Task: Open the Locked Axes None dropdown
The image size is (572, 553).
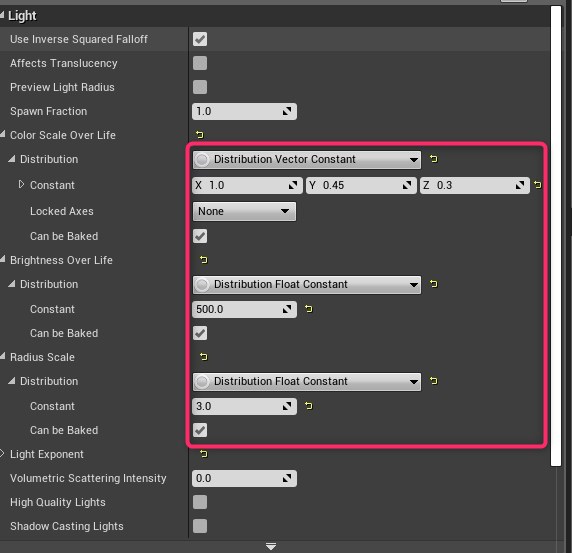Action: tap(244, 211)
